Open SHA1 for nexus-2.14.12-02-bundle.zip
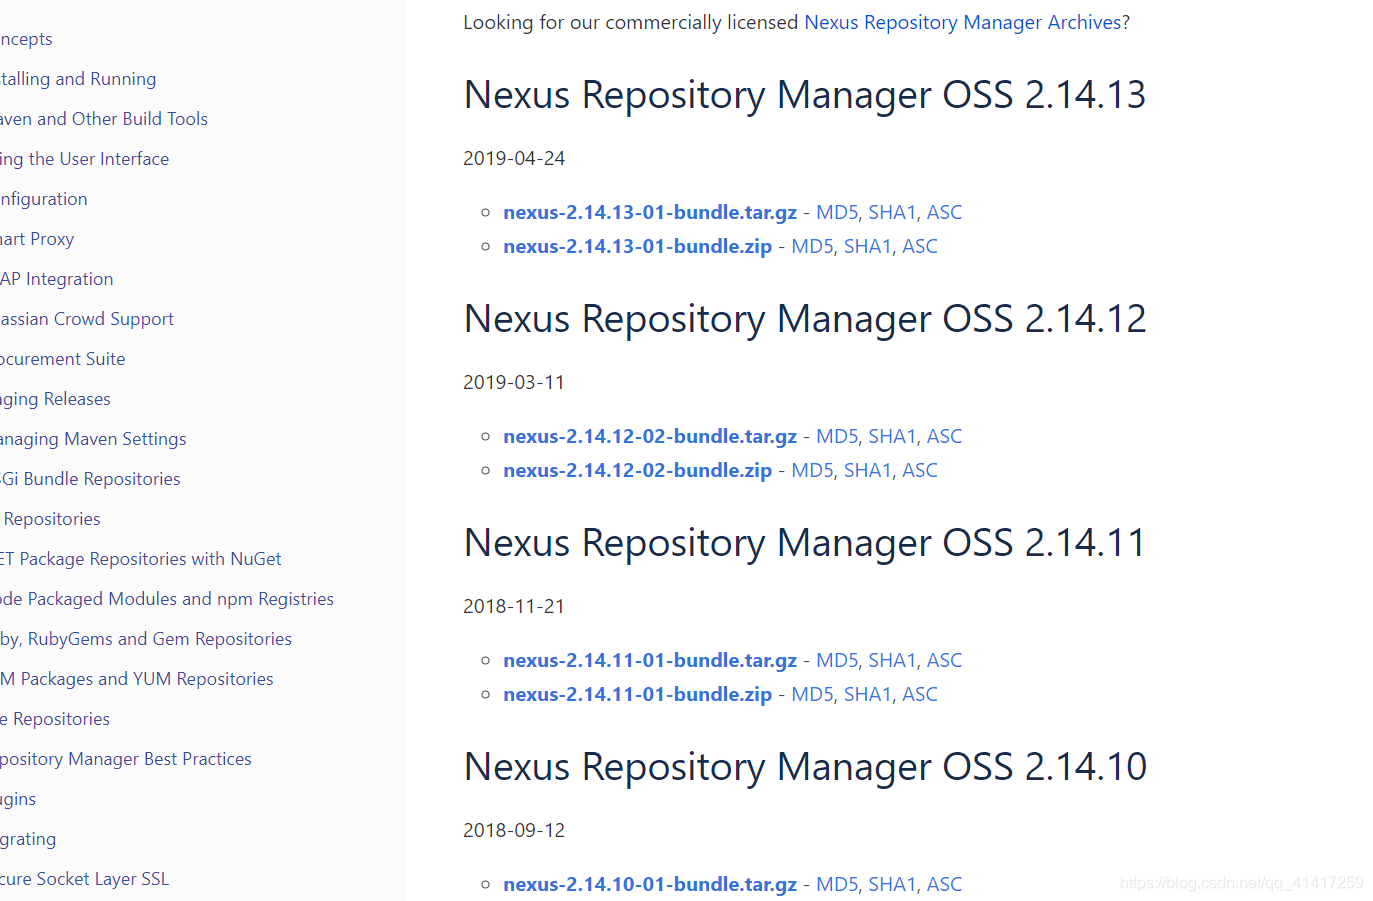Image resolution: width=1373 pixels, height=901 pixels. click(868, 470)
